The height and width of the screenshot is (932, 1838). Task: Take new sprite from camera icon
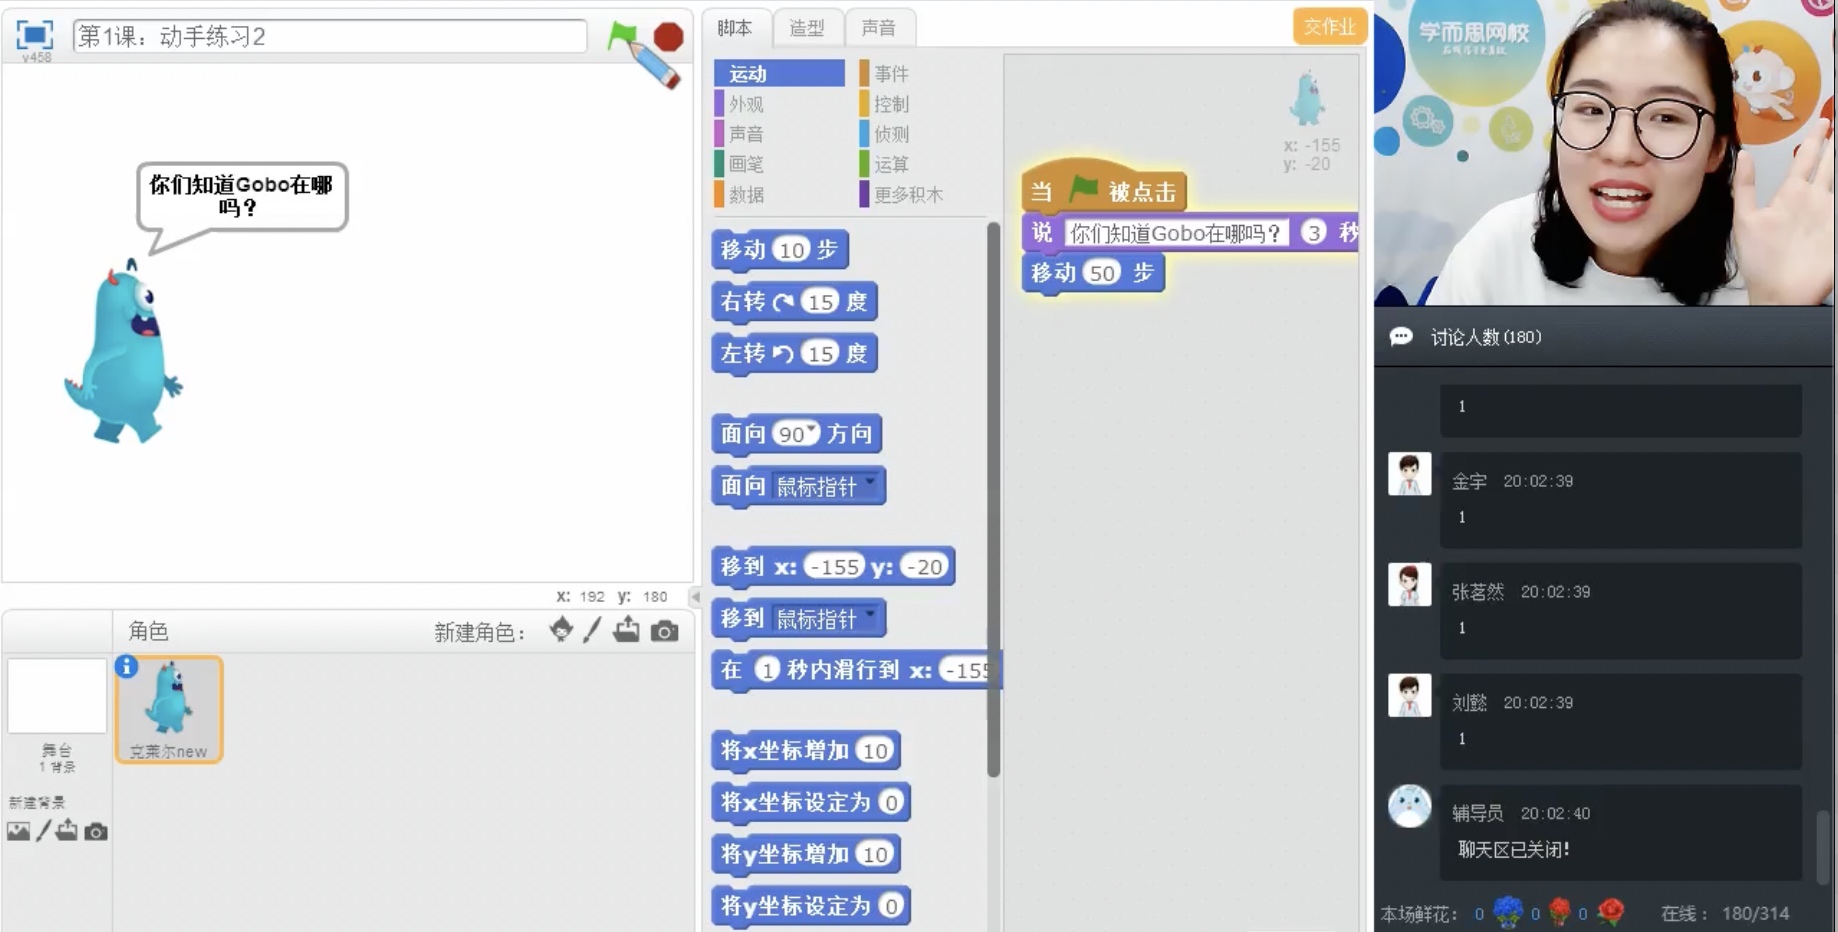tap(665, 631)
